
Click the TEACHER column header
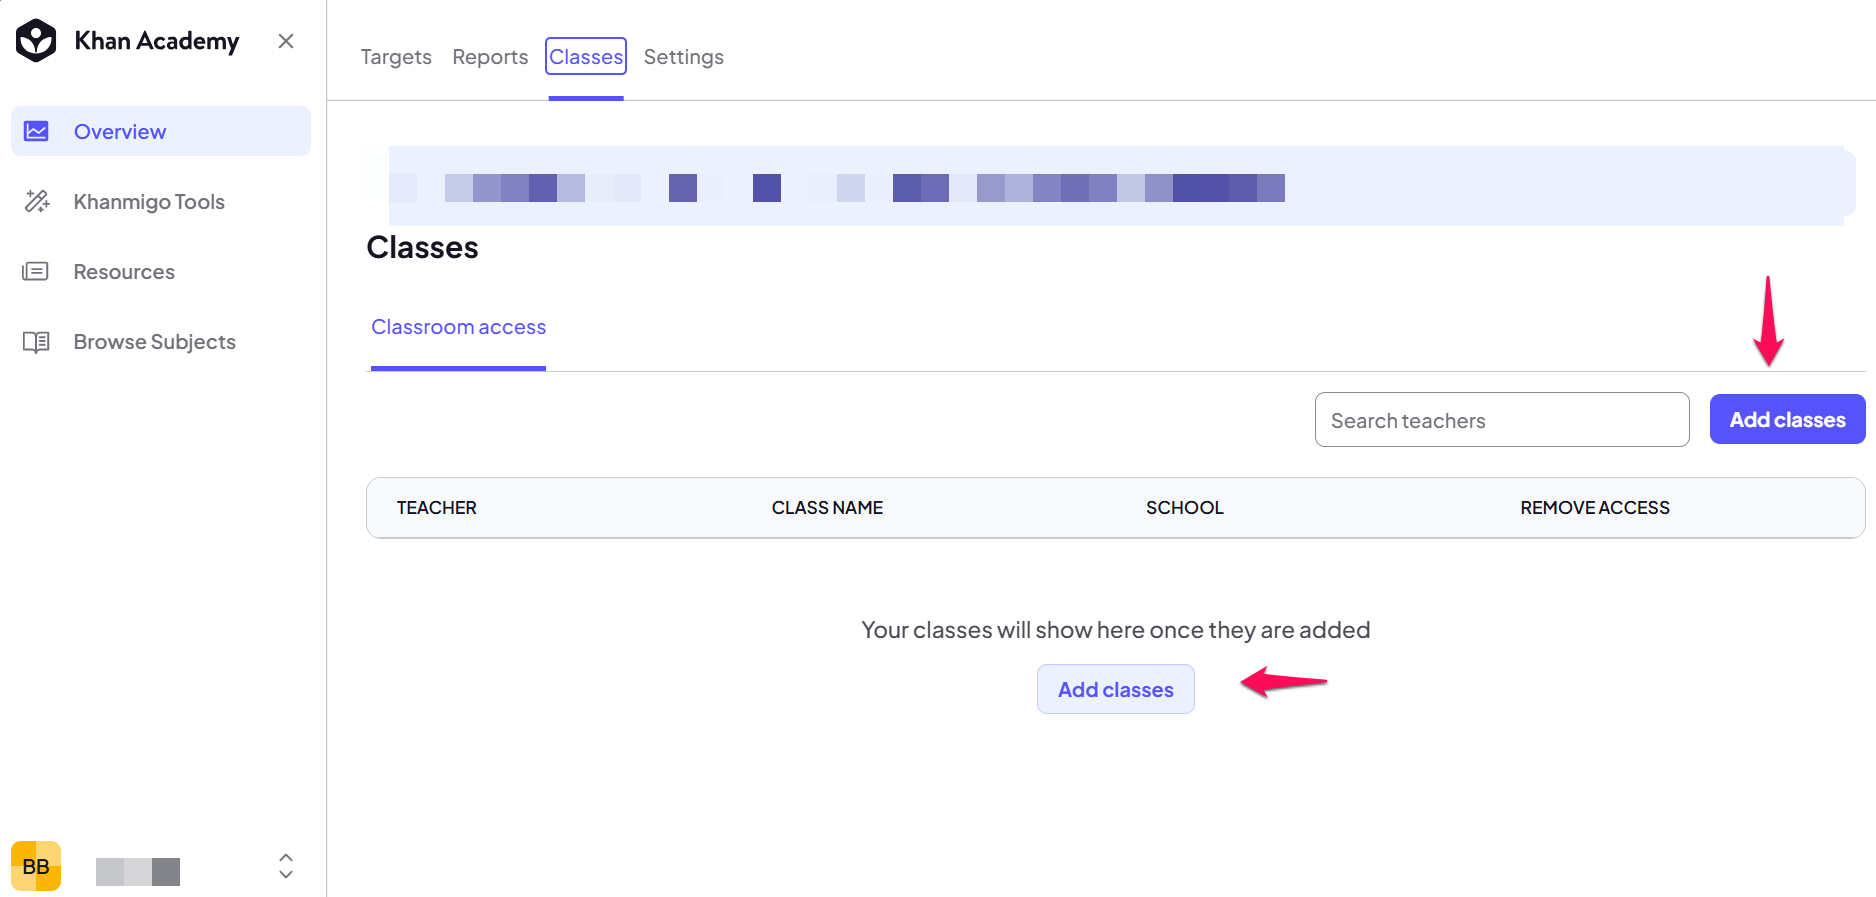[437, 508]
